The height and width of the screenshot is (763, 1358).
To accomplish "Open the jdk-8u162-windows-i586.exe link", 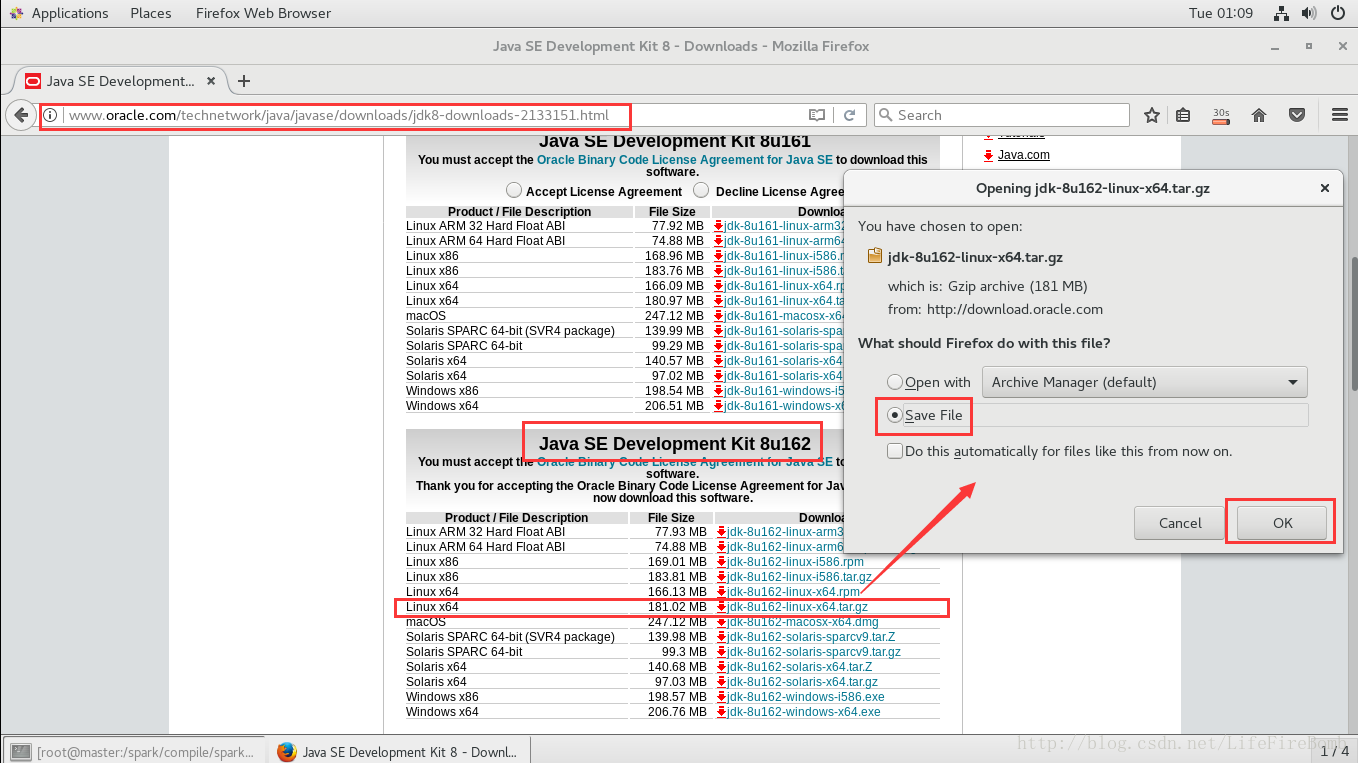I will pos(805,697).
